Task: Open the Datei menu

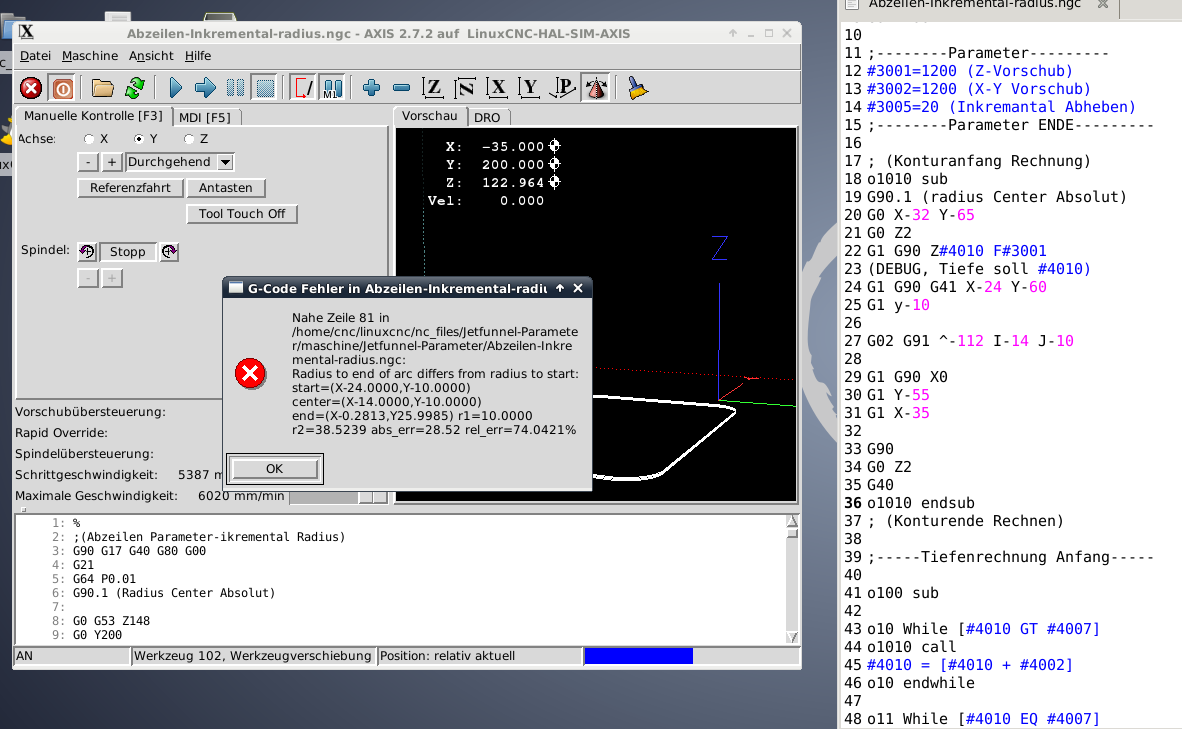Action: point(35,56)
